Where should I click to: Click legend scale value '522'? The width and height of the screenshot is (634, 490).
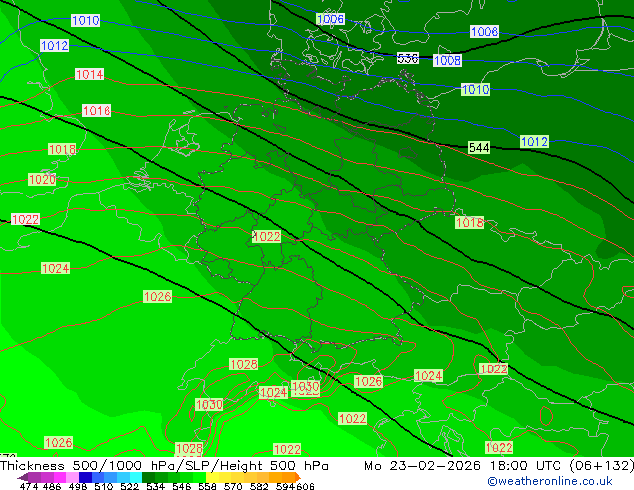coord(129,486)
